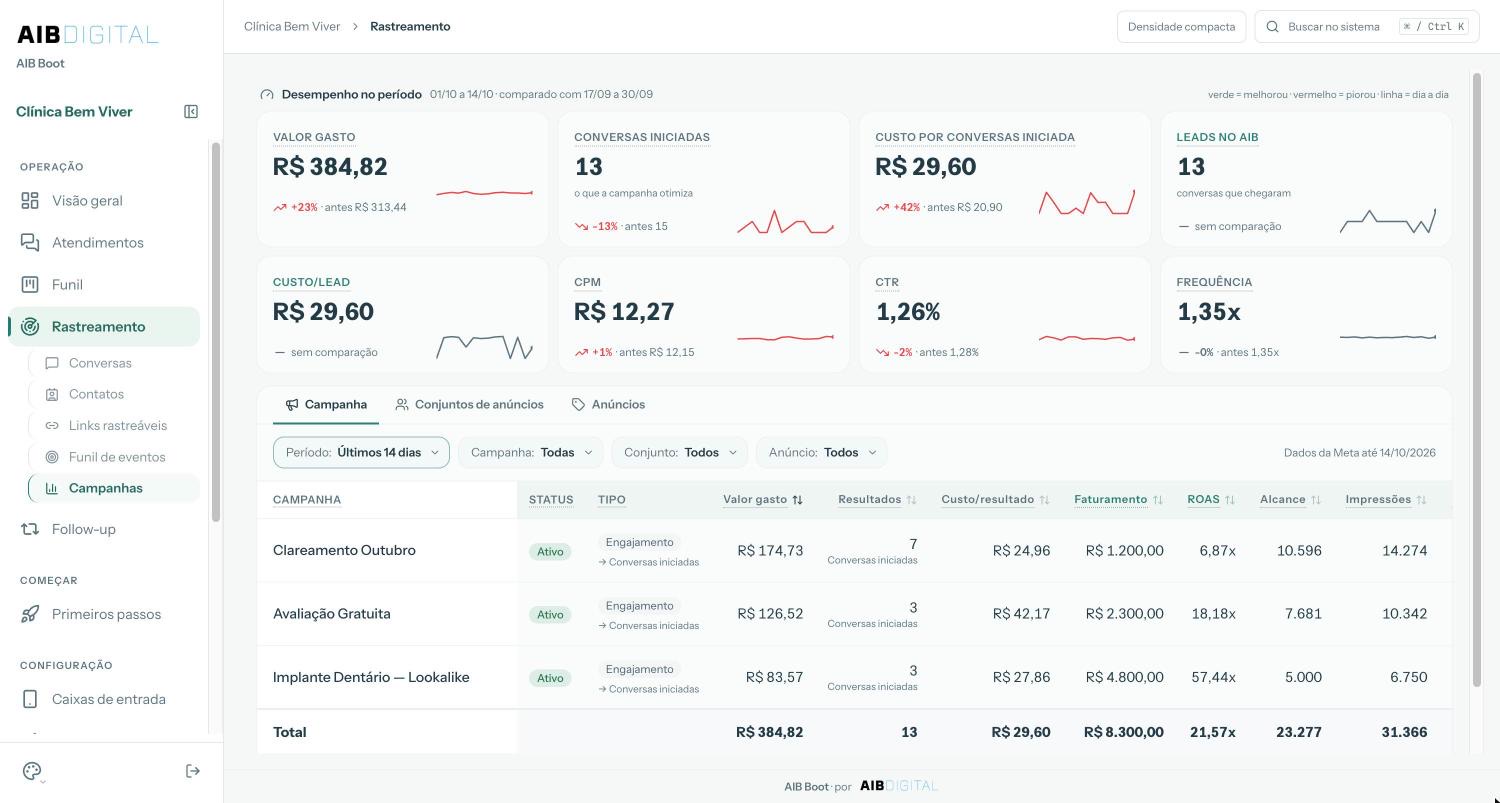The image size is (1500, 803).
Task: Click the Clínica Bem Viver breadcrumb
Action: 292,27
